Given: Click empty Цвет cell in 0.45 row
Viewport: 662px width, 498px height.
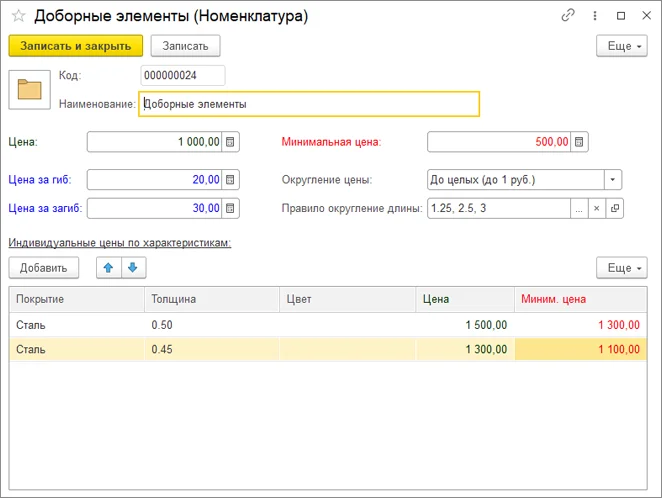Looking at the screenshot, I should (347, 349).
